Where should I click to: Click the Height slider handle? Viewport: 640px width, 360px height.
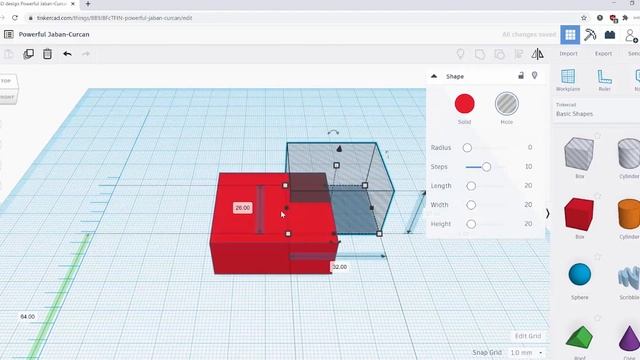pos(471,224)
